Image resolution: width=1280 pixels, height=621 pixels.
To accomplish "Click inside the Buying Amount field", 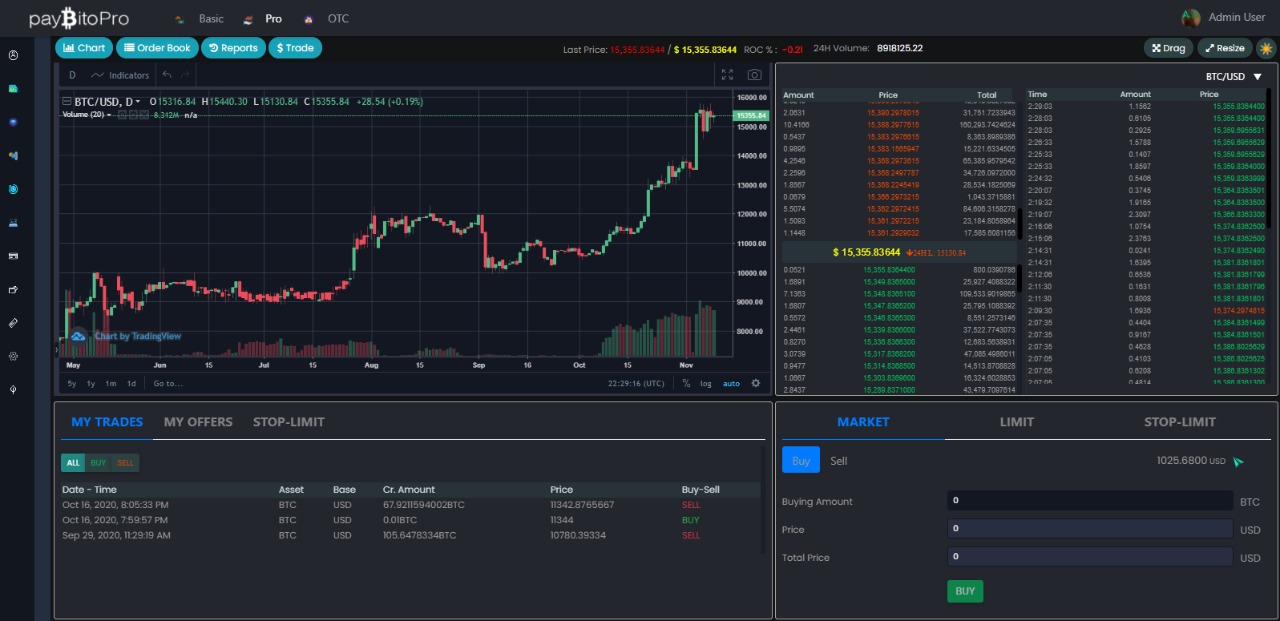I will pos(1090,500).
